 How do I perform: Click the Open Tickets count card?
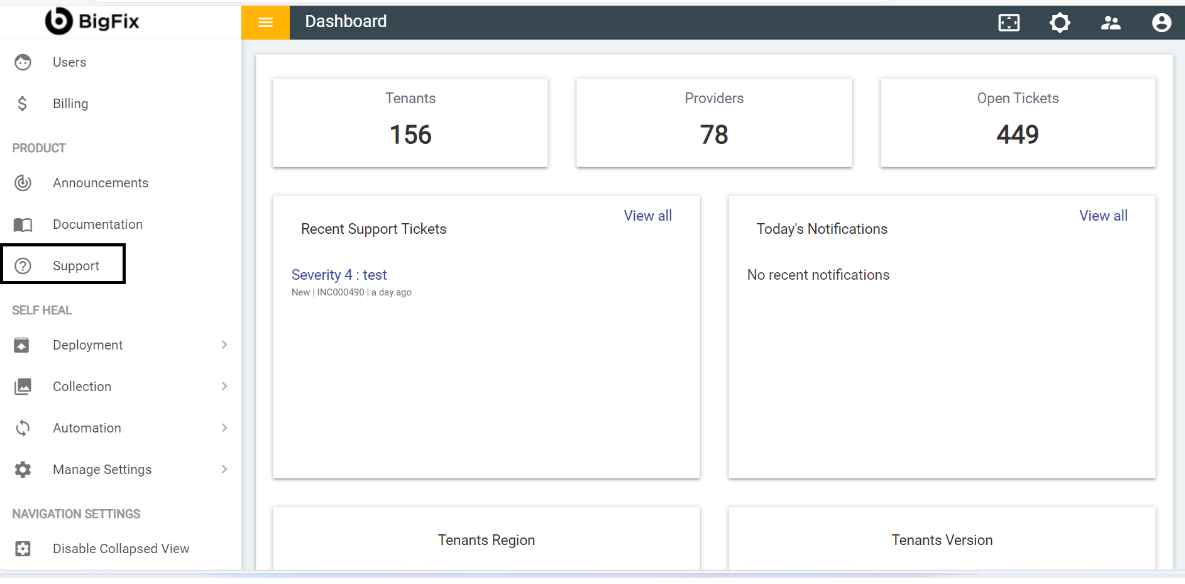[1017, 122]
